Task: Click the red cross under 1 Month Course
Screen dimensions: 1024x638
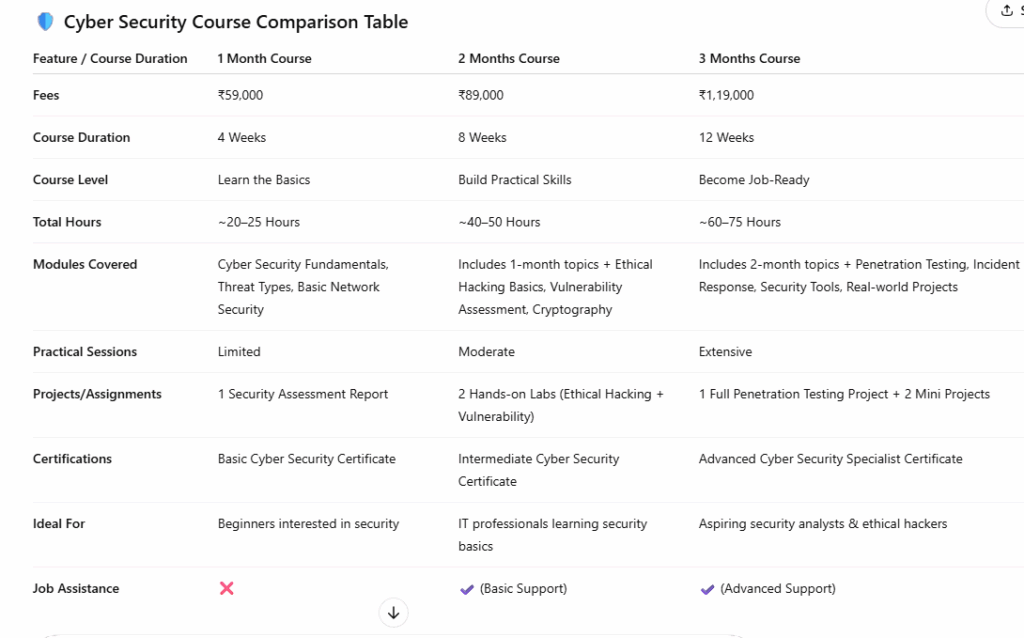Action: [x=227, y=588]
